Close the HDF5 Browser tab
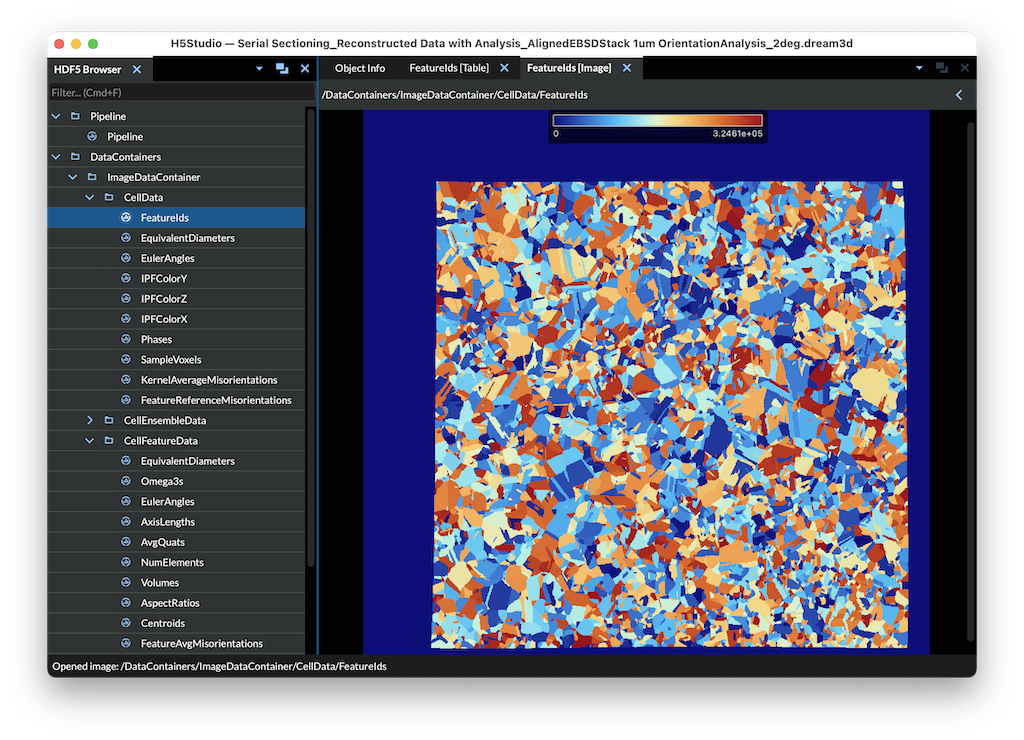 (x=137, y=70)
